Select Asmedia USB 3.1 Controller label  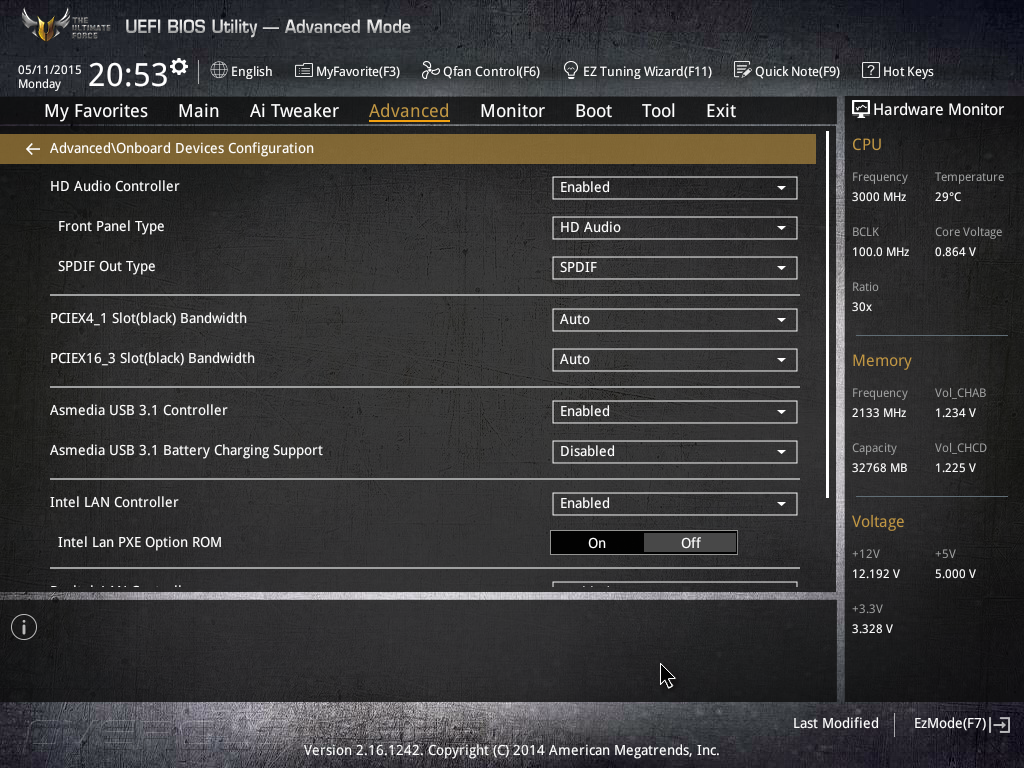pyautogui.click(x=138, y=410)
